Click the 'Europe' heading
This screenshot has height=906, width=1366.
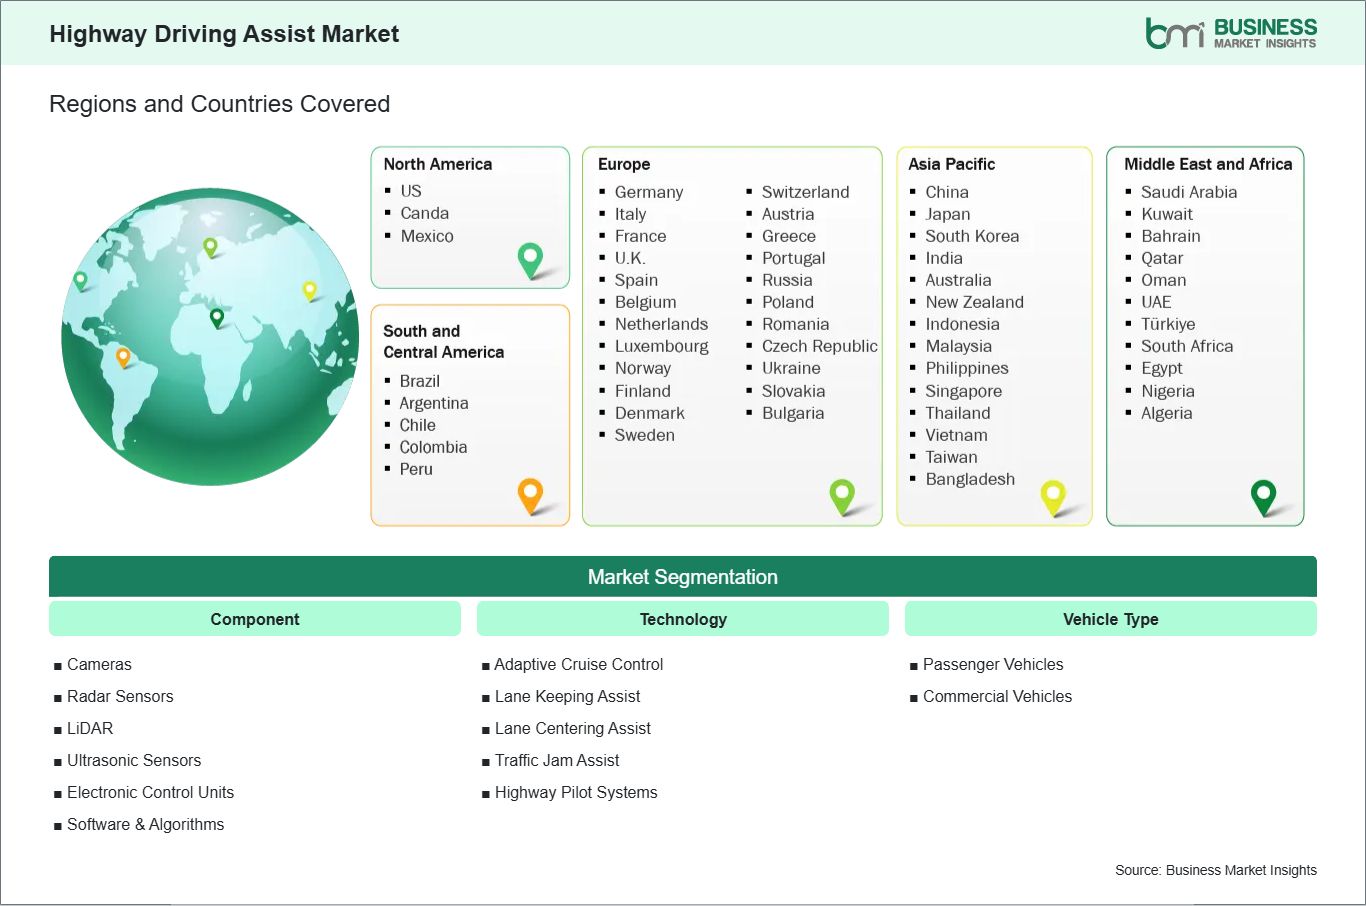tap(624, 164)
